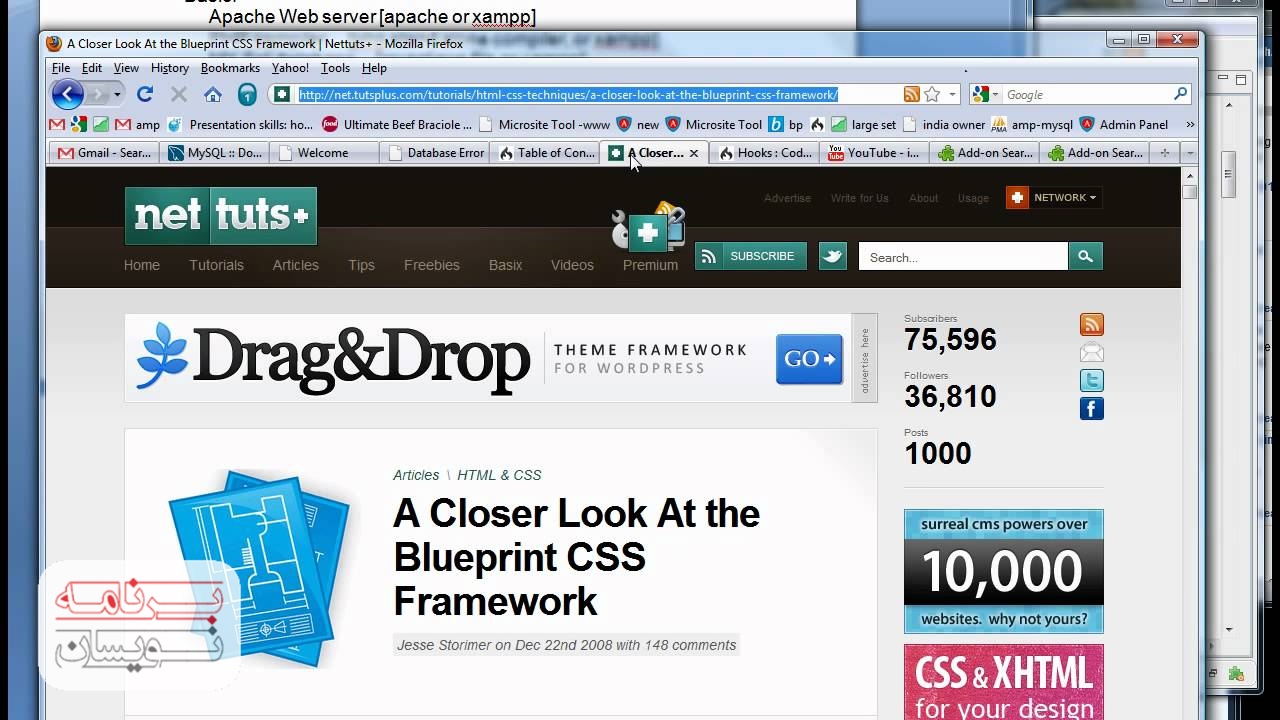Open the Facebook icon in the sidebar
This screenshot has width=1280, height=720.
pyautogui.click(x=1091, y=408)
